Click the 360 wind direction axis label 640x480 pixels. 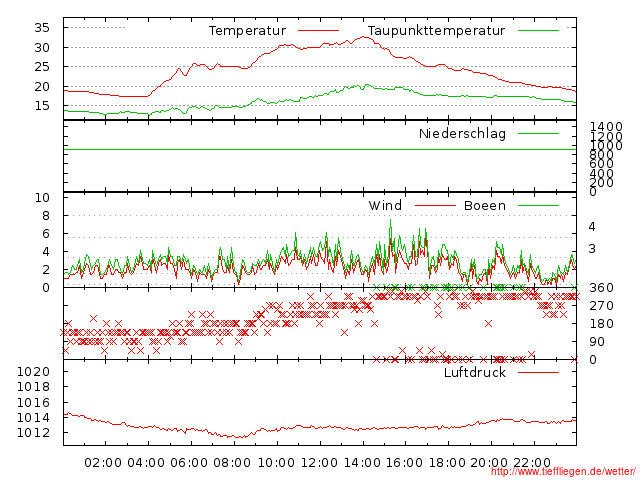pos(601,288)
